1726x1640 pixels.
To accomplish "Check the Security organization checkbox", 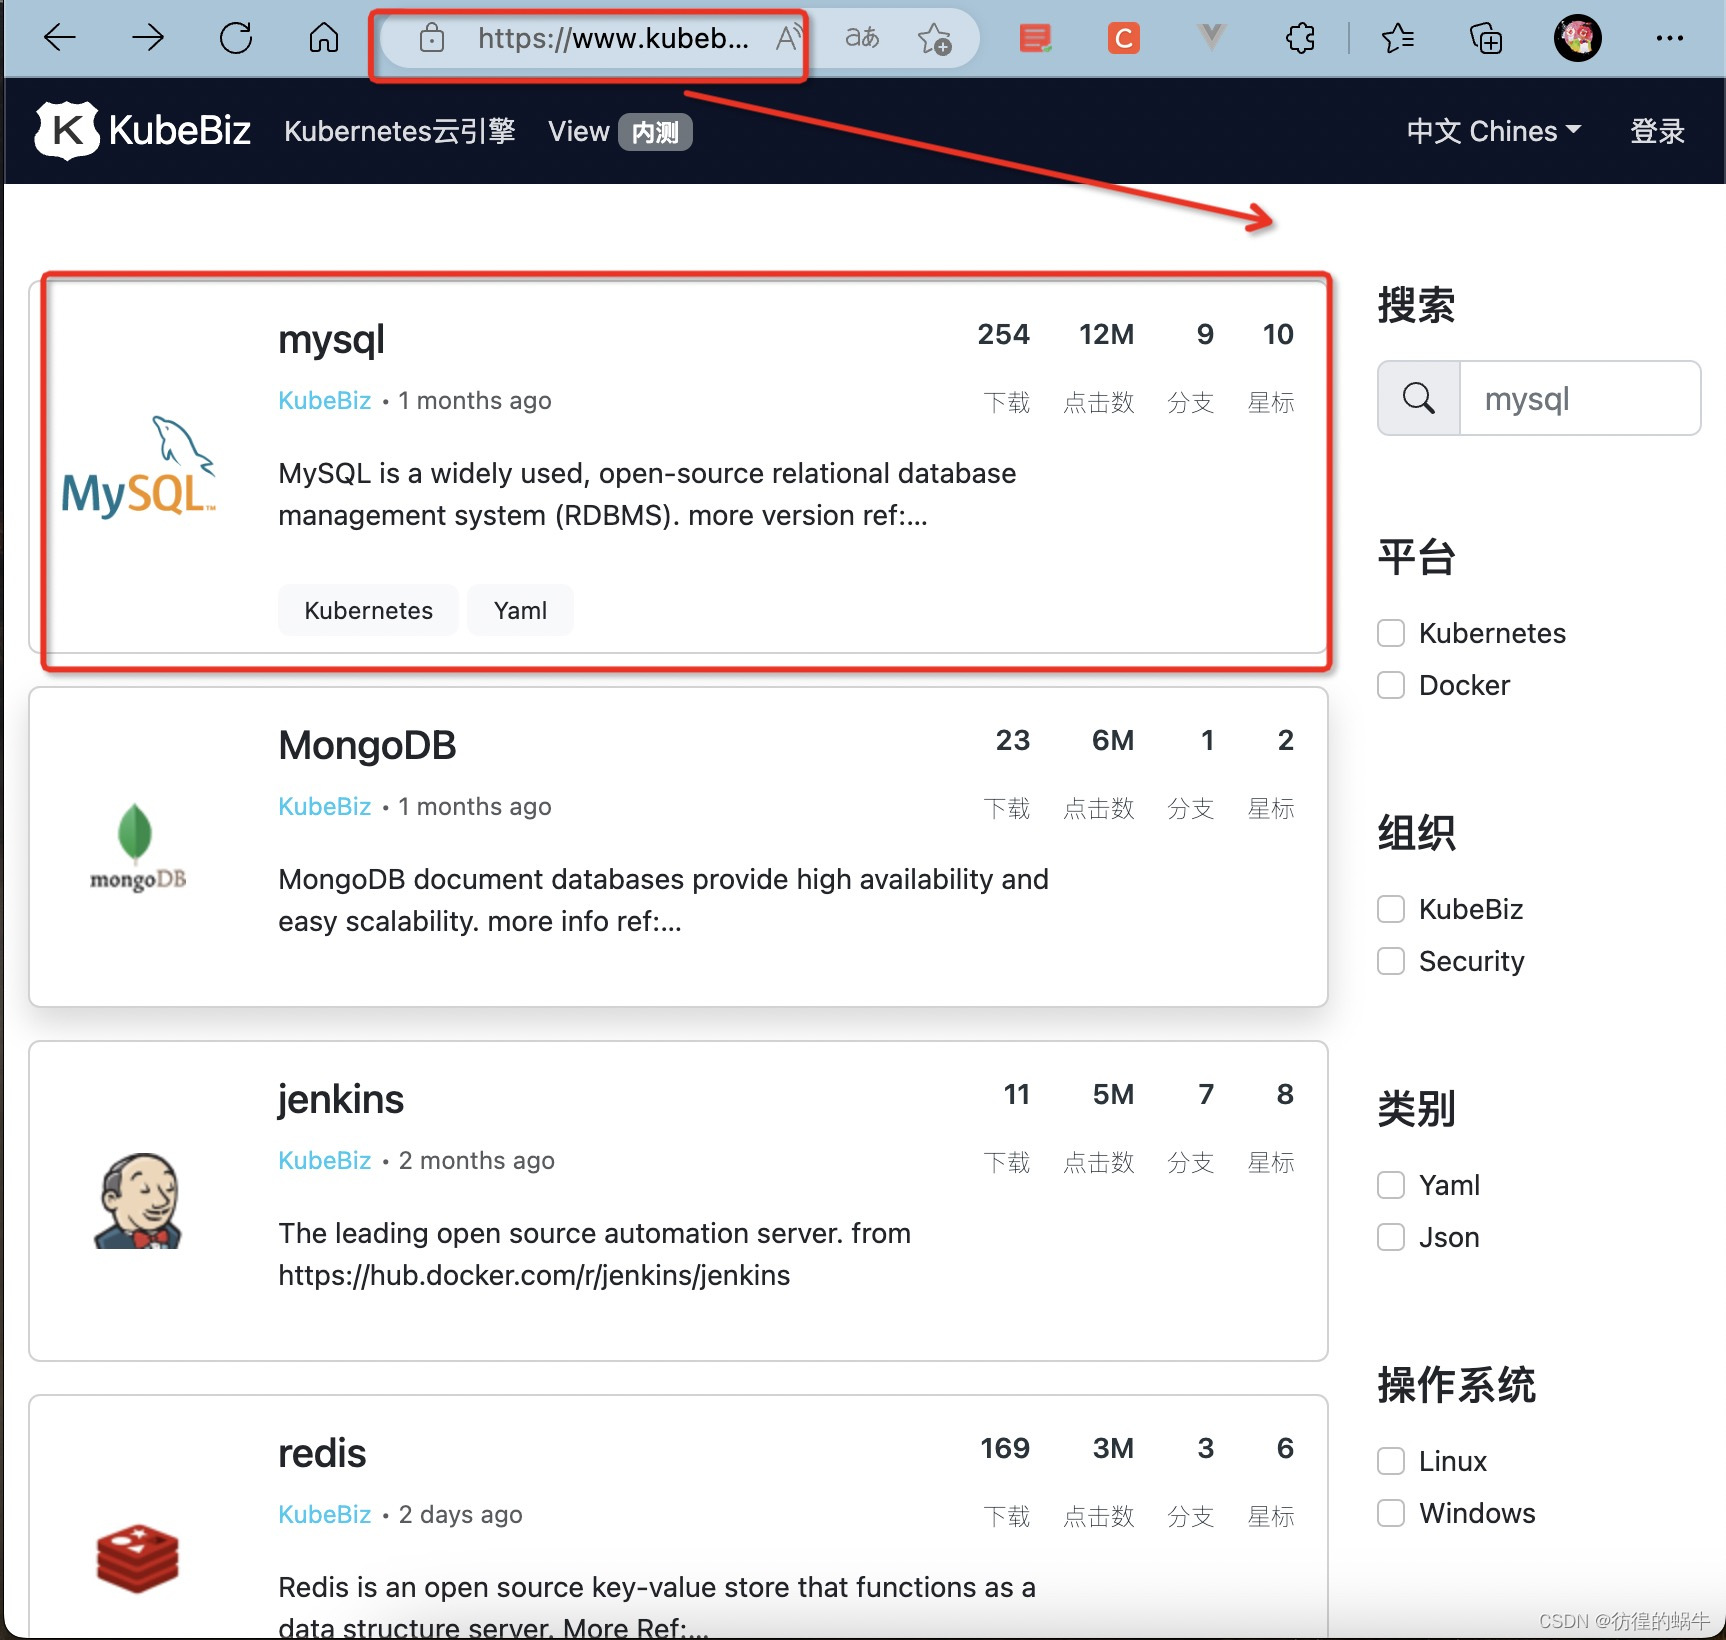I will pos(1391,961).
